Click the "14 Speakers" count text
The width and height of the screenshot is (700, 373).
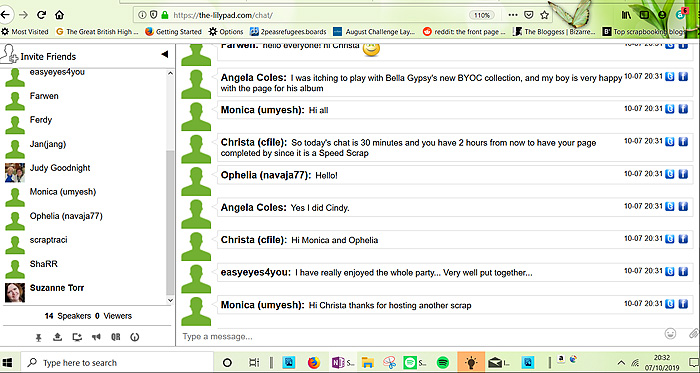(x=67, y=316)
